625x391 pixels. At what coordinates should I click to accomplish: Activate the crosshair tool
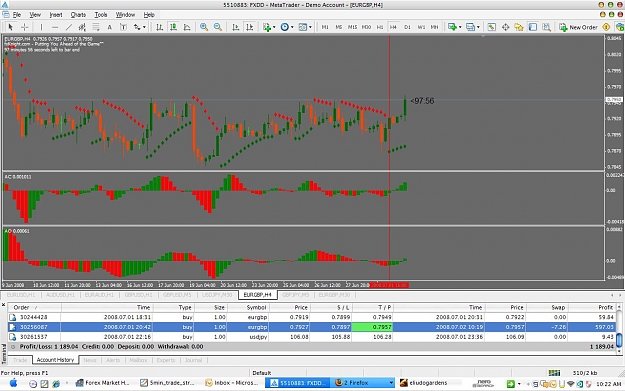click(x=24, y=27)
